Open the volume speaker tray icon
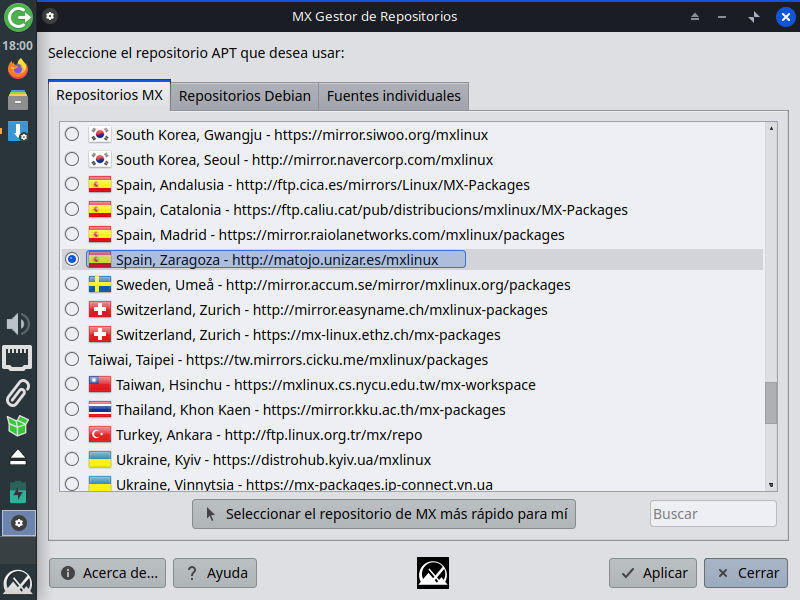The image size is (800, 600). coord(18,324)
